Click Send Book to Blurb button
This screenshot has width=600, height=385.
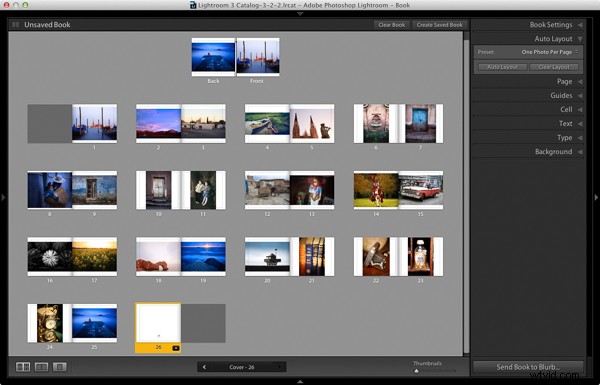[528, 367]
